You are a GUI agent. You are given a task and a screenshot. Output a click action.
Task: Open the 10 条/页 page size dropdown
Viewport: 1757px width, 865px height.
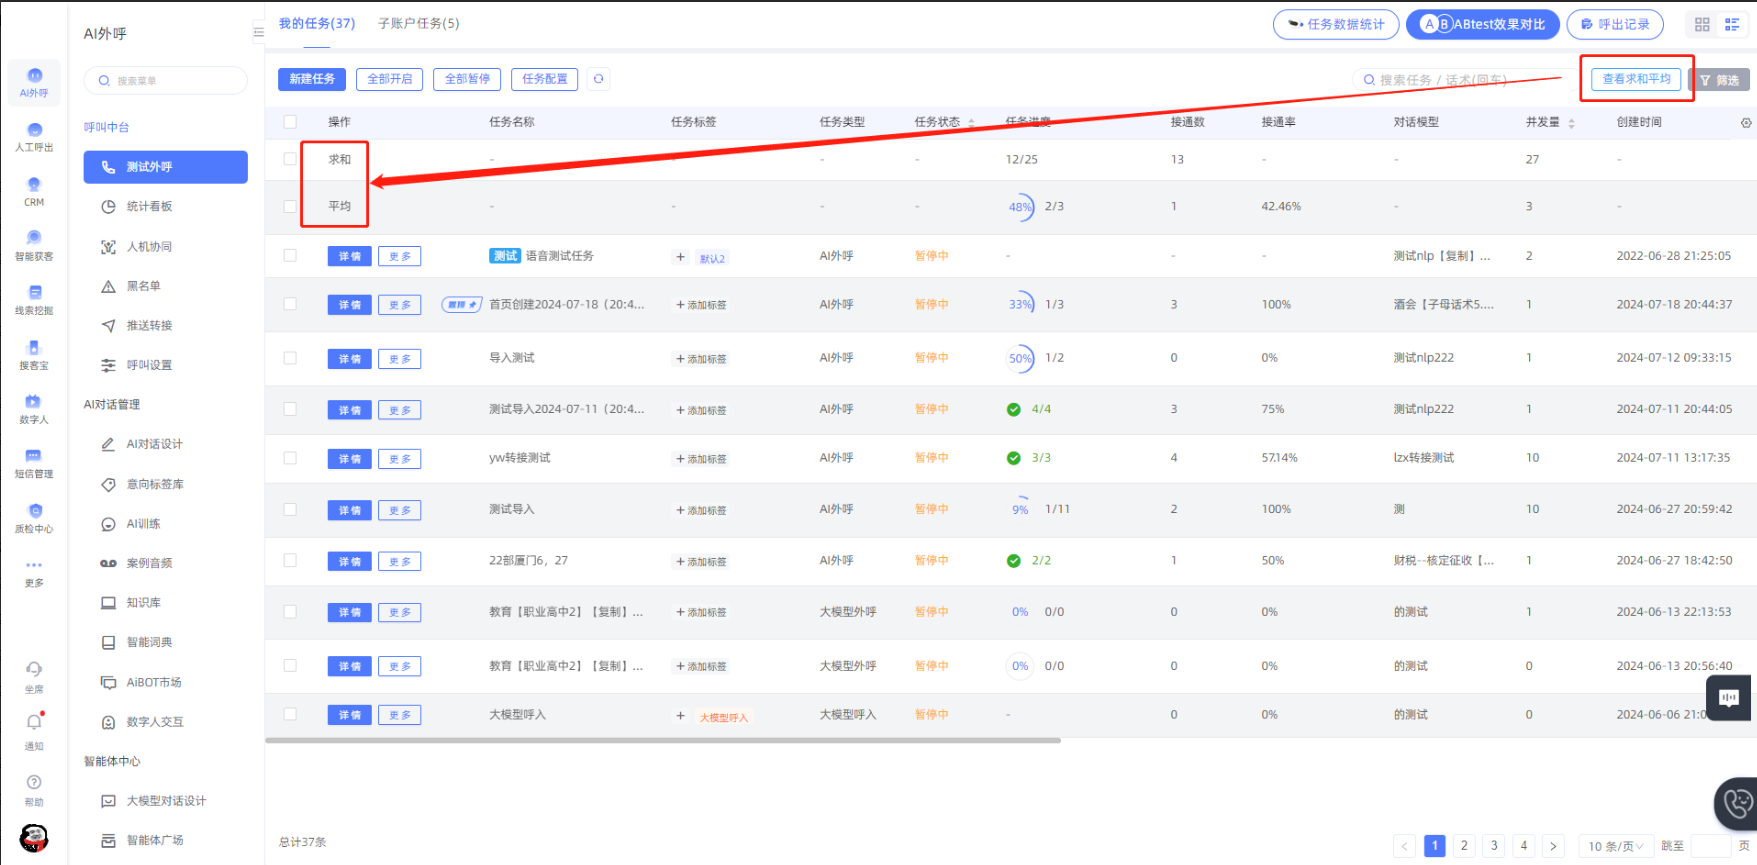[x=1615, y=846]
